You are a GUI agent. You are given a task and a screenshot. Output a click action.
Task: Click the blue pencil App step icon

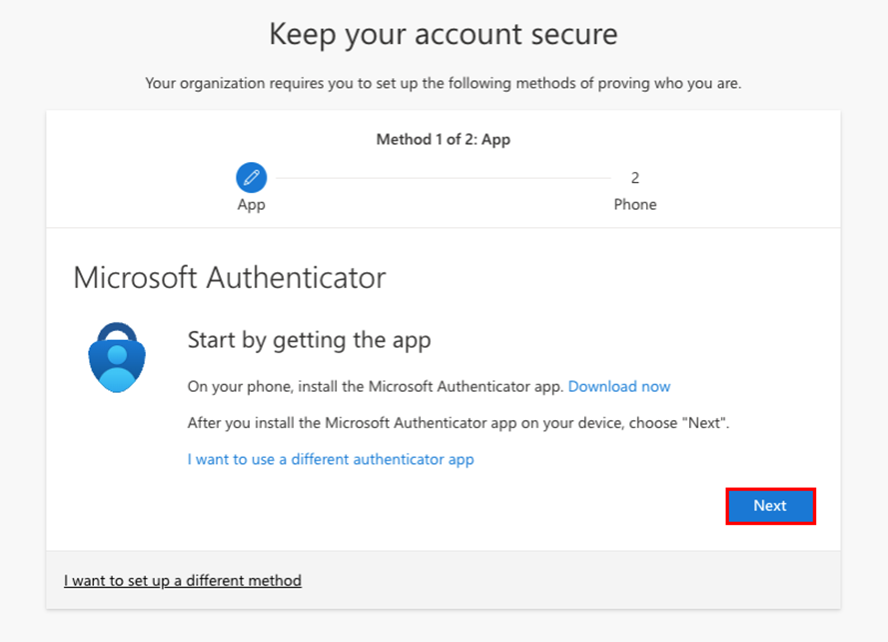[x=250, y=176]
